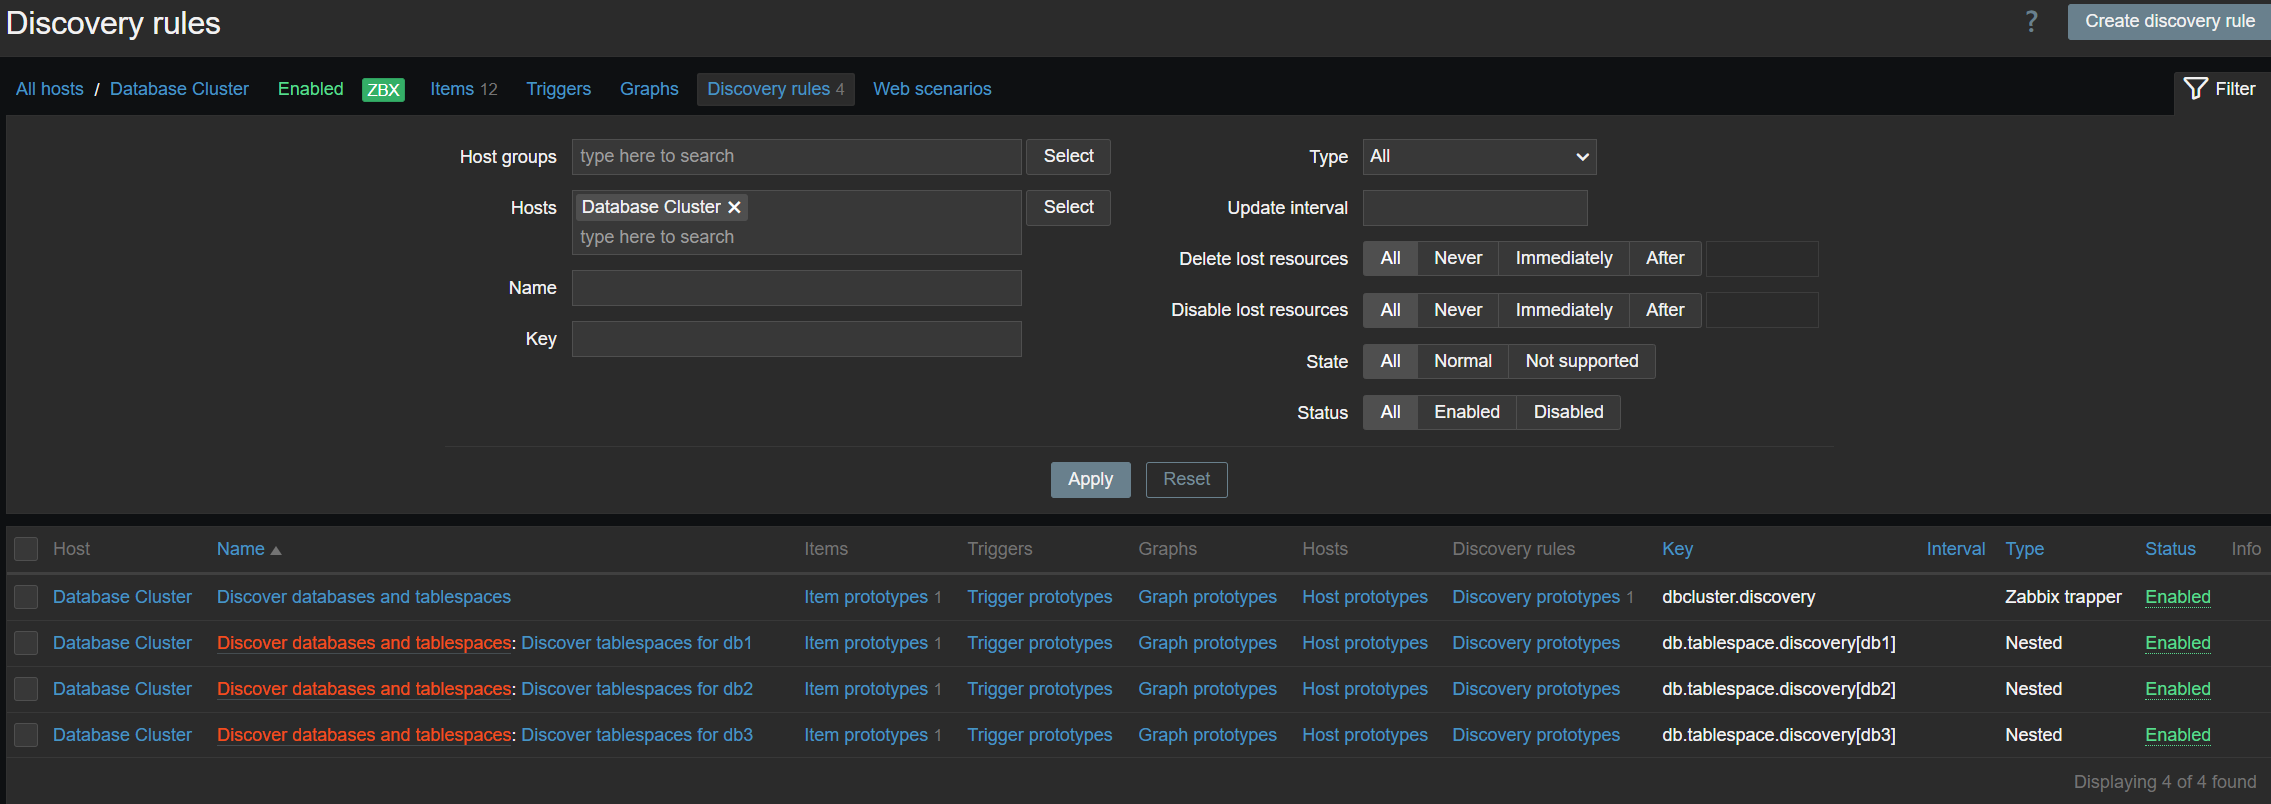Set Status filter to Disabled

[x=1568, y=412]
